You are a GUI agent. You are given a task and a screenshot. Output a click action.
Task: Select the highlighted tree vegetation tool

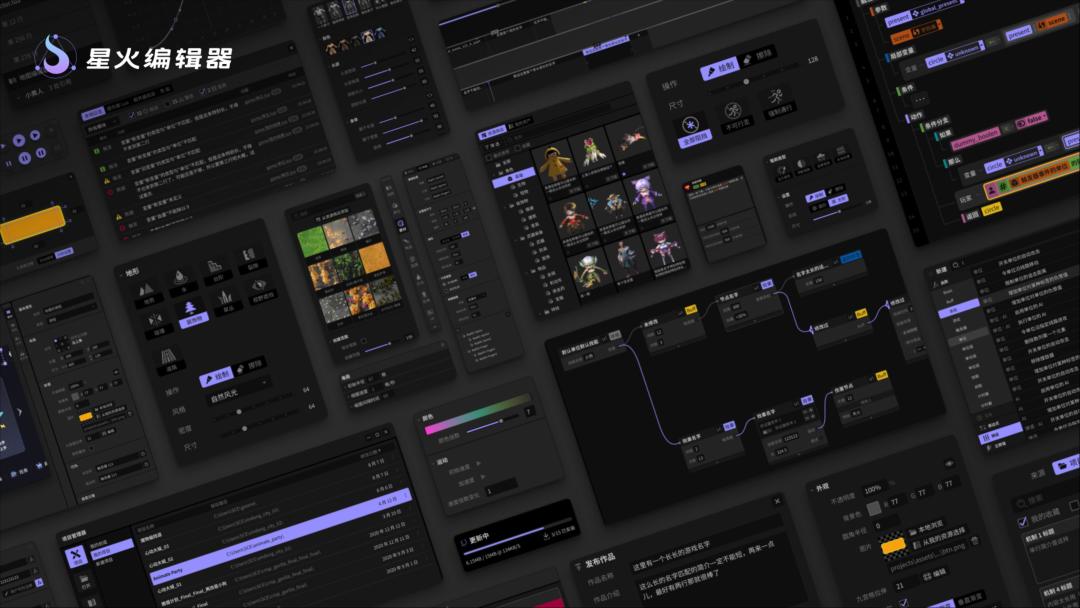point(191,311)
